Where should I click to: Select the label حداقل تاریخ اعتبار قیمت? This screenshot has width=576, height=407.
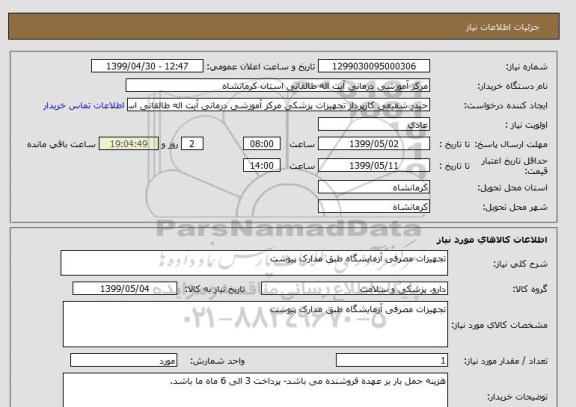(x=514, y=166)
